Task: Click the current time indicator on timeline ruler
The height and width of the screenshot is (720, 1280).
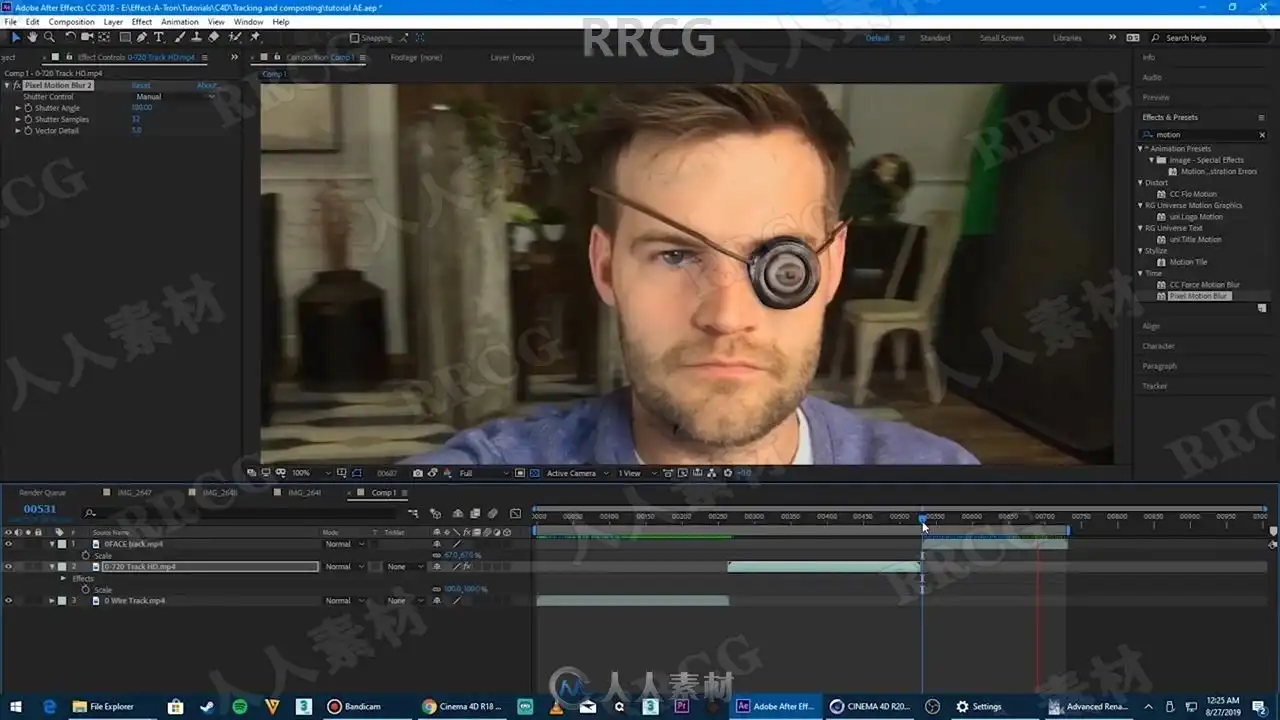Action: pyautogui.click(x=922, y=518)
